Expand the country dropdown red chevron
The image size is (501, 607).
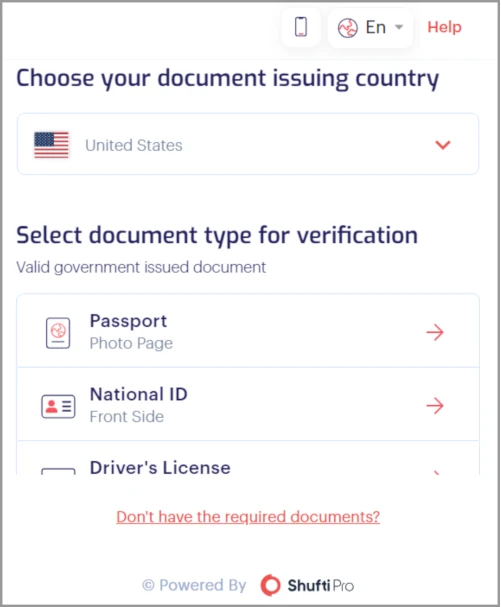(443, 145)
